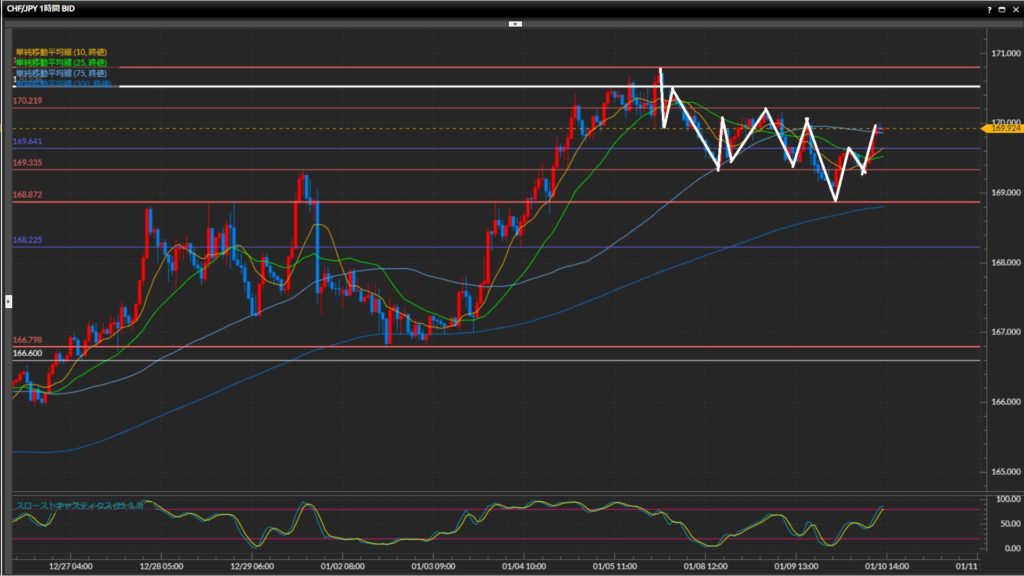Select the 166.600 white line label
1024x576 pixels.
(27, 353)
